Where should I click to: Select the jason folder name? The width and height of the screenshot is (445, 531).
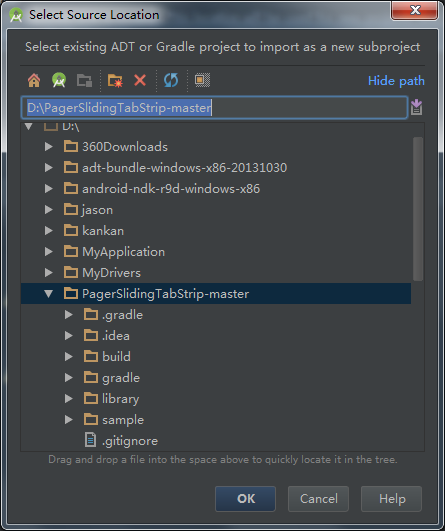[x=98, y=210]
